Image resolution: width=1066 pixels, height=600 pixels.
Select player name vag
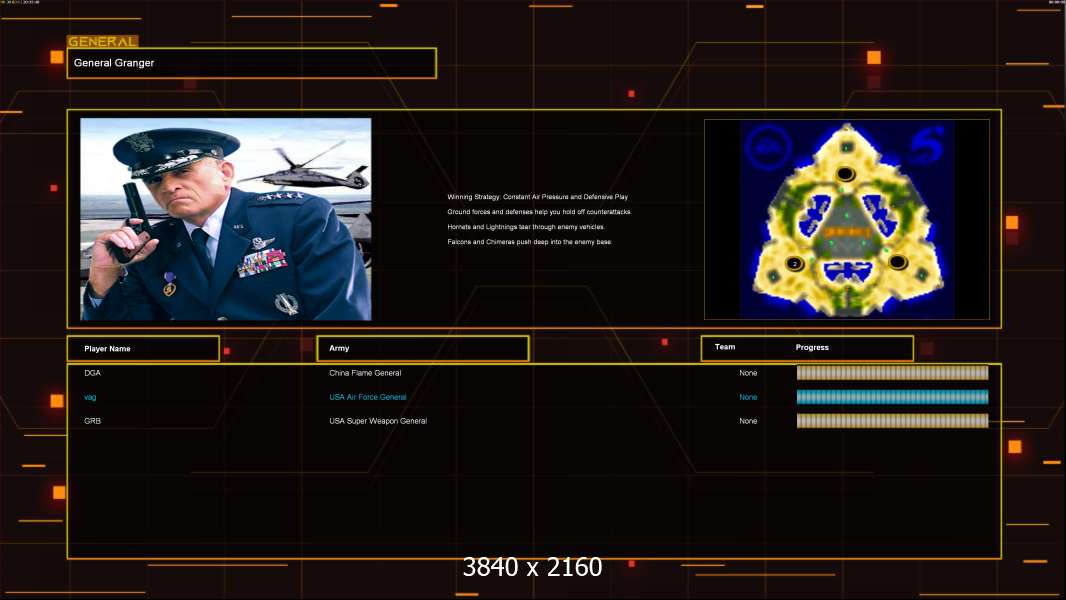click(x=90, y=398)
